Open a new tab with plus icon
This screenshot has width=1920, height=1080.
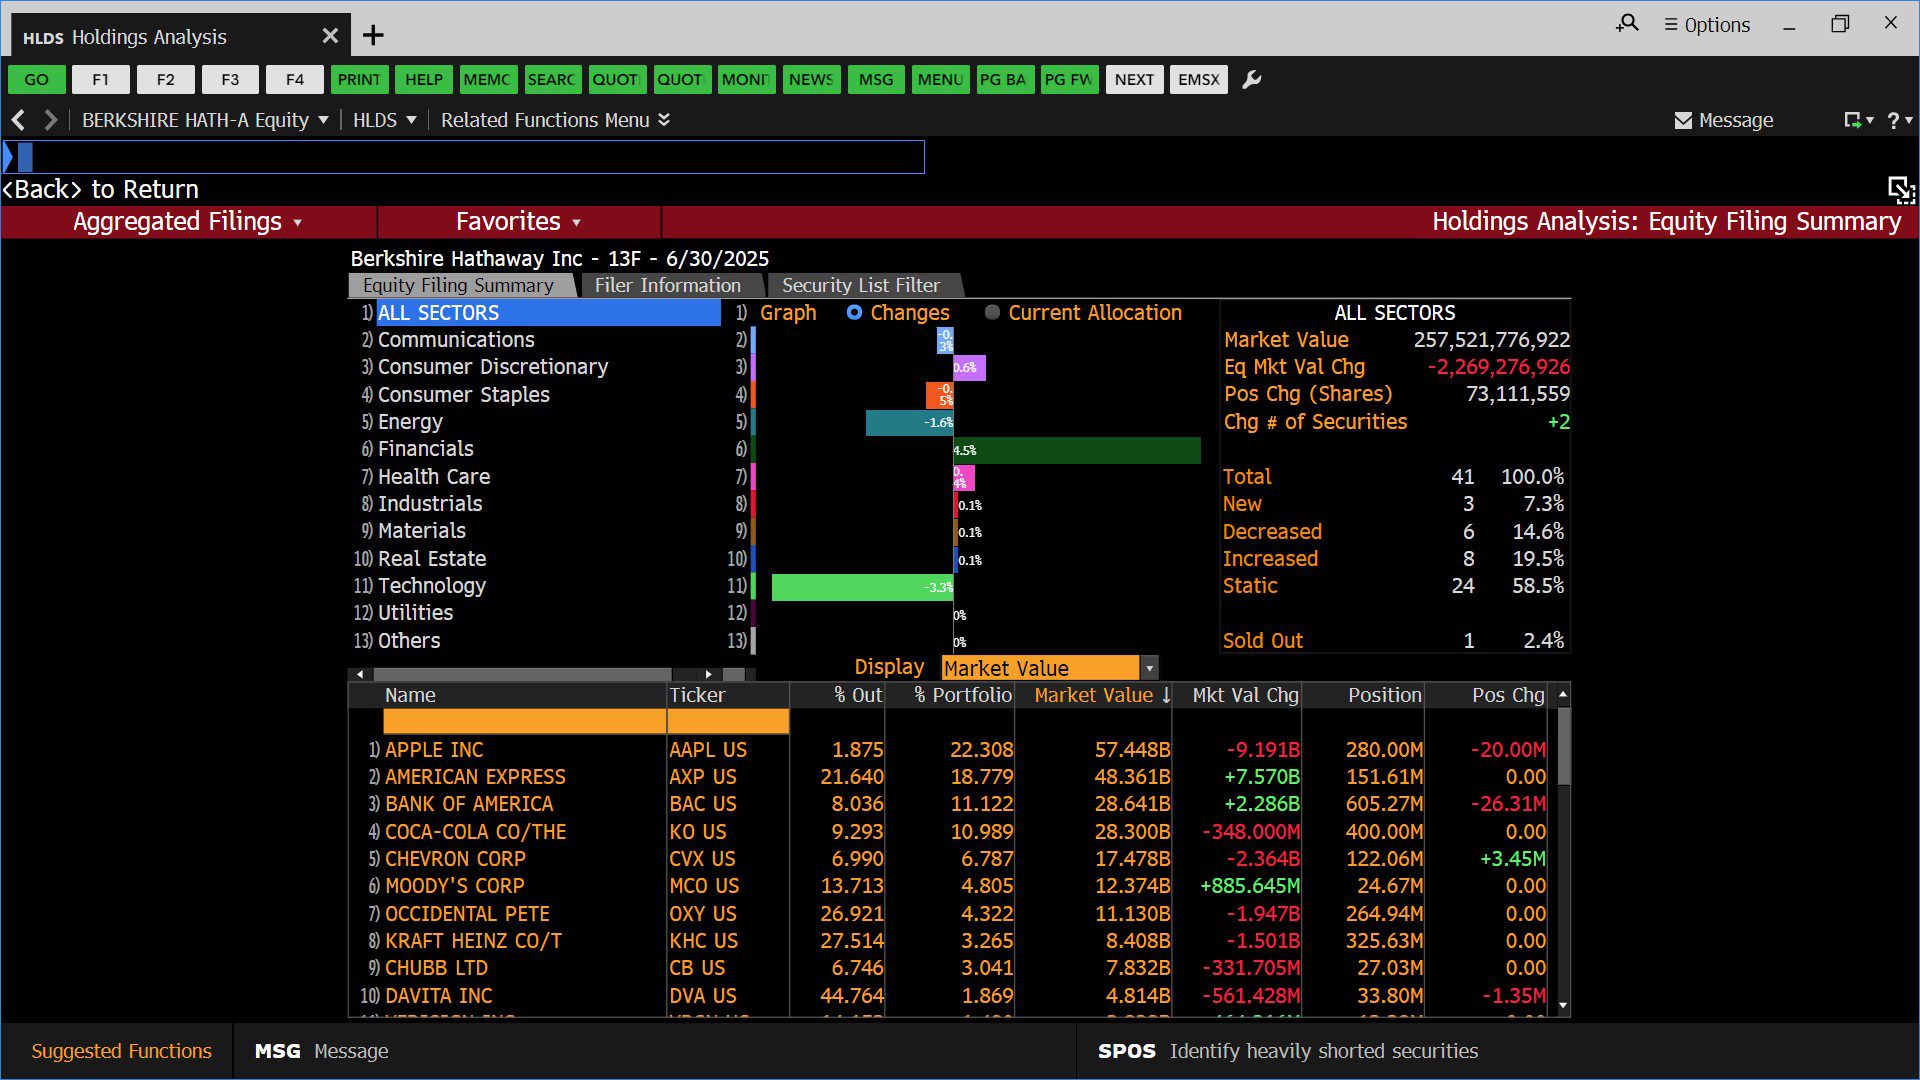(x=373, y=36)
